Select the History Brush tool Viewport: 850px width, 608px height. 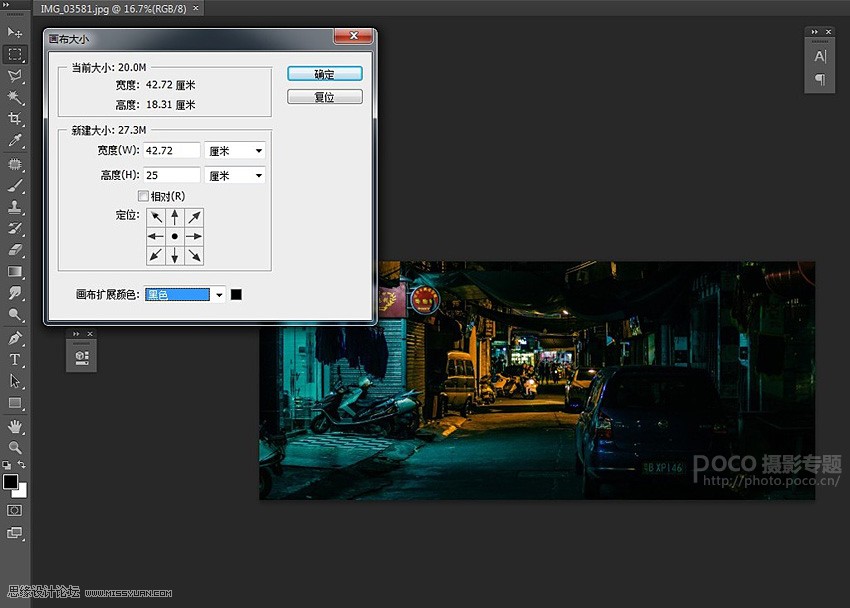[15, 228]
